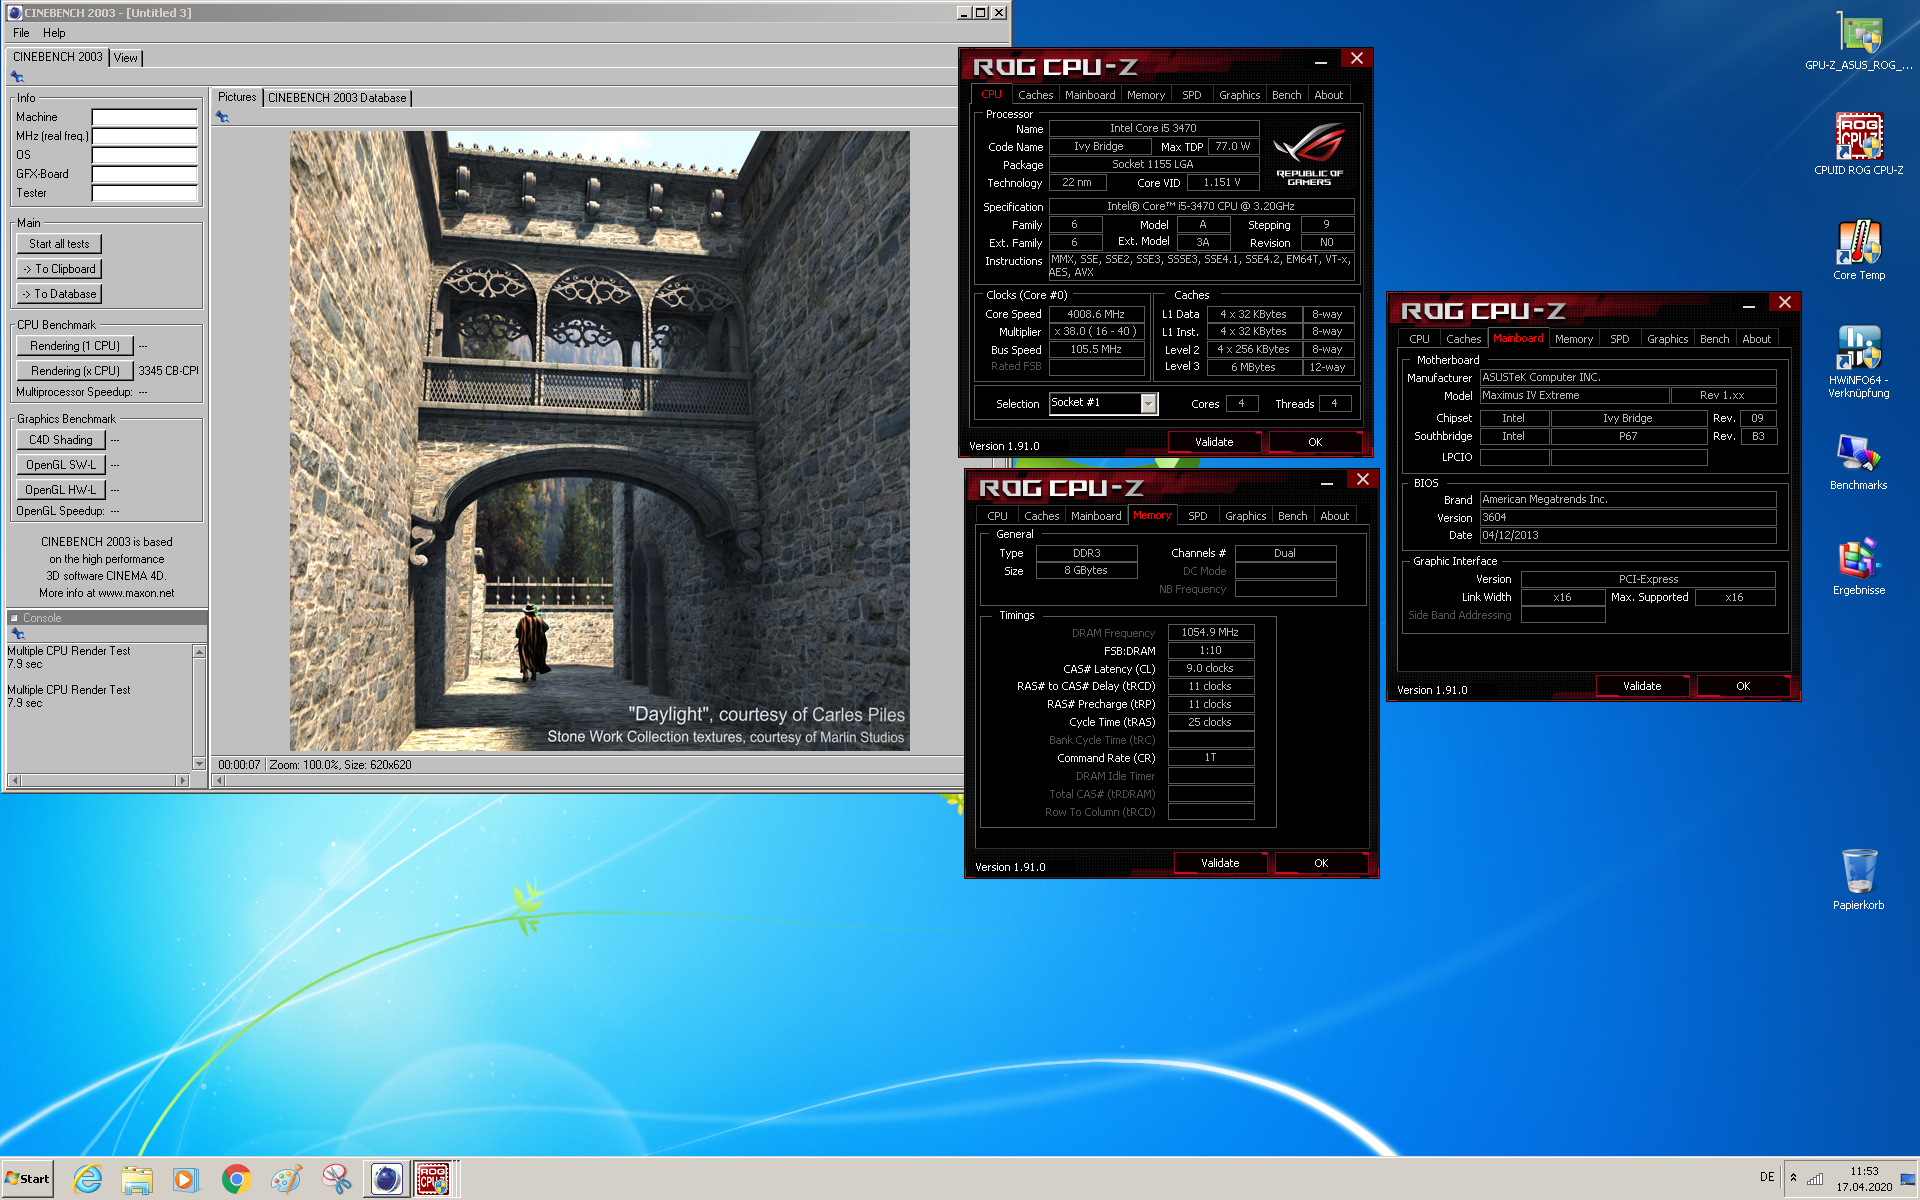1920x1200 pixels.
Task: Click console vertical scrollbar up arrow
Action: click(x=199, y=652)
